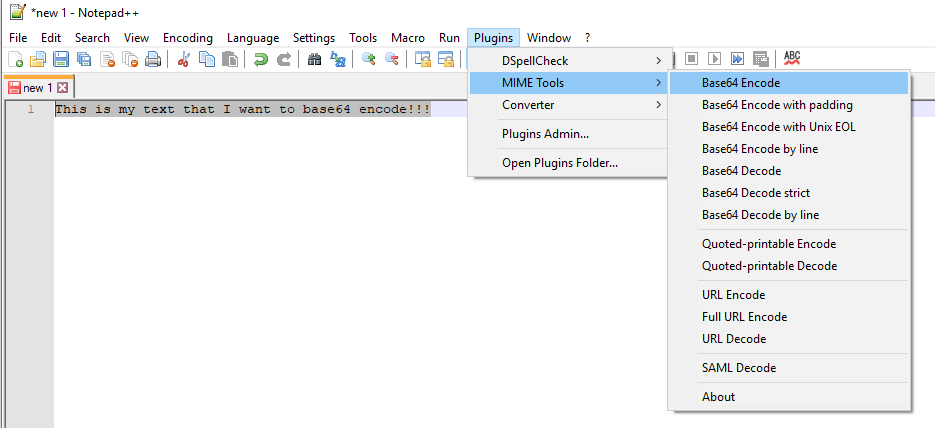The height and width of the screenshot is (428, 935).
Task: Open the Encoding menu
Action: 188,38
